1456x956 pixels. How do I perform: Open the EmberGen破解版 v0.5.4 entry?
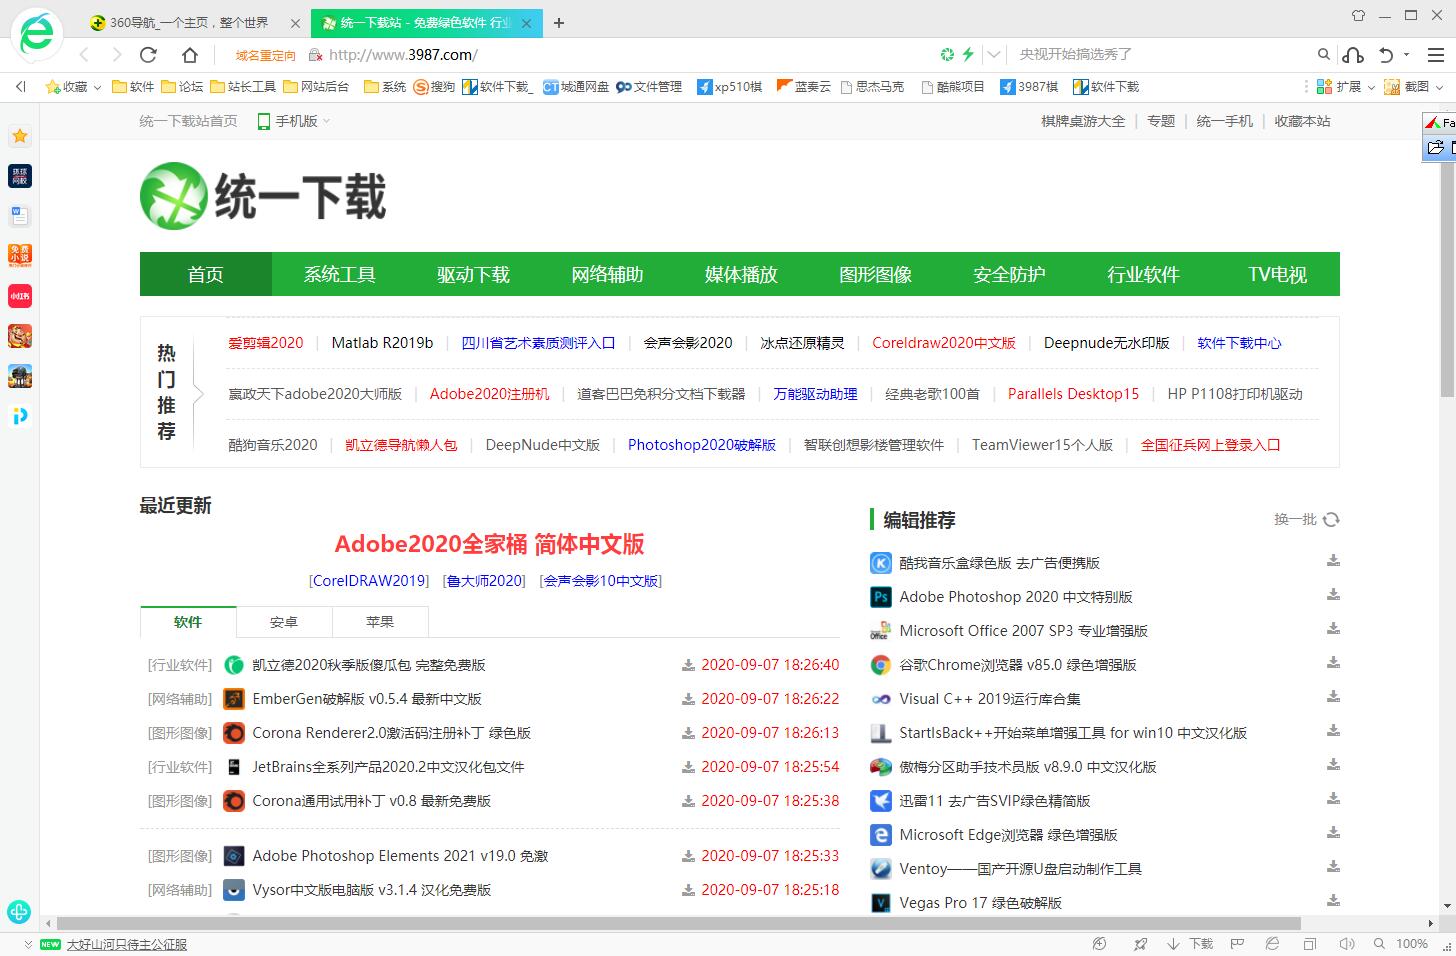click(367, 699)
